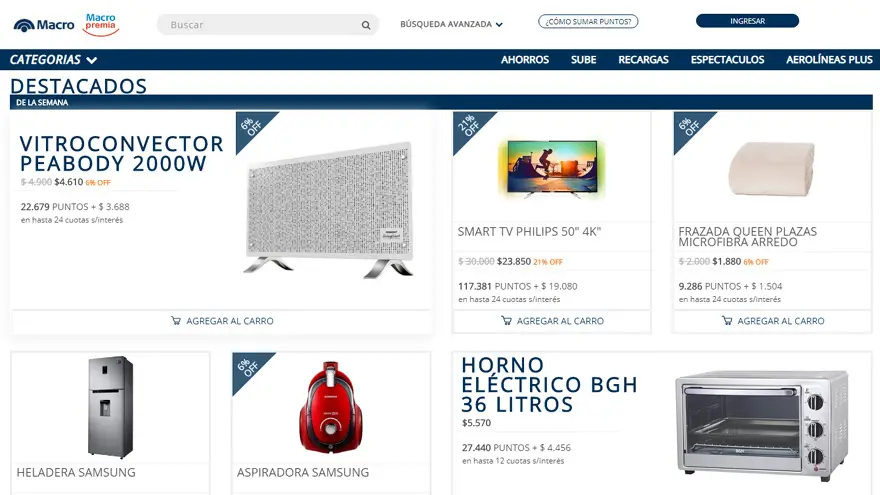
Task: Go to Espectaculos section
Action: 727,59
